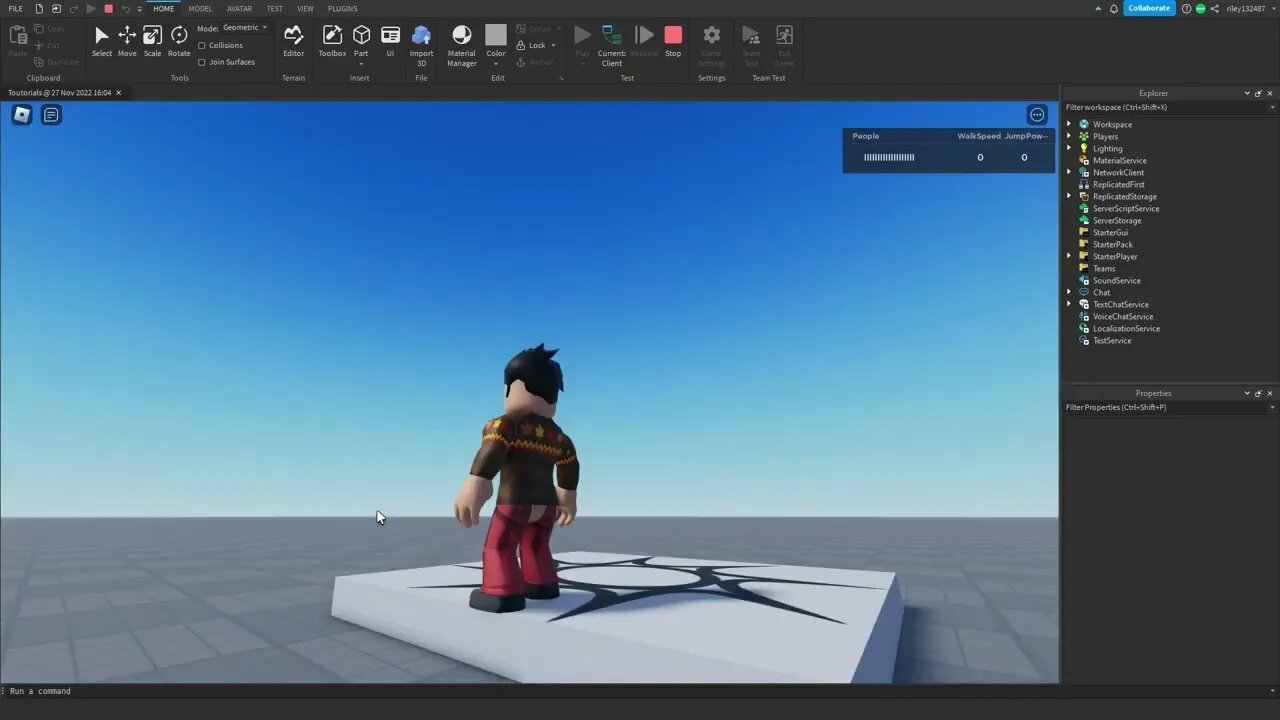
Task: Open the viewport three-dots menu
Action: 1037,115
